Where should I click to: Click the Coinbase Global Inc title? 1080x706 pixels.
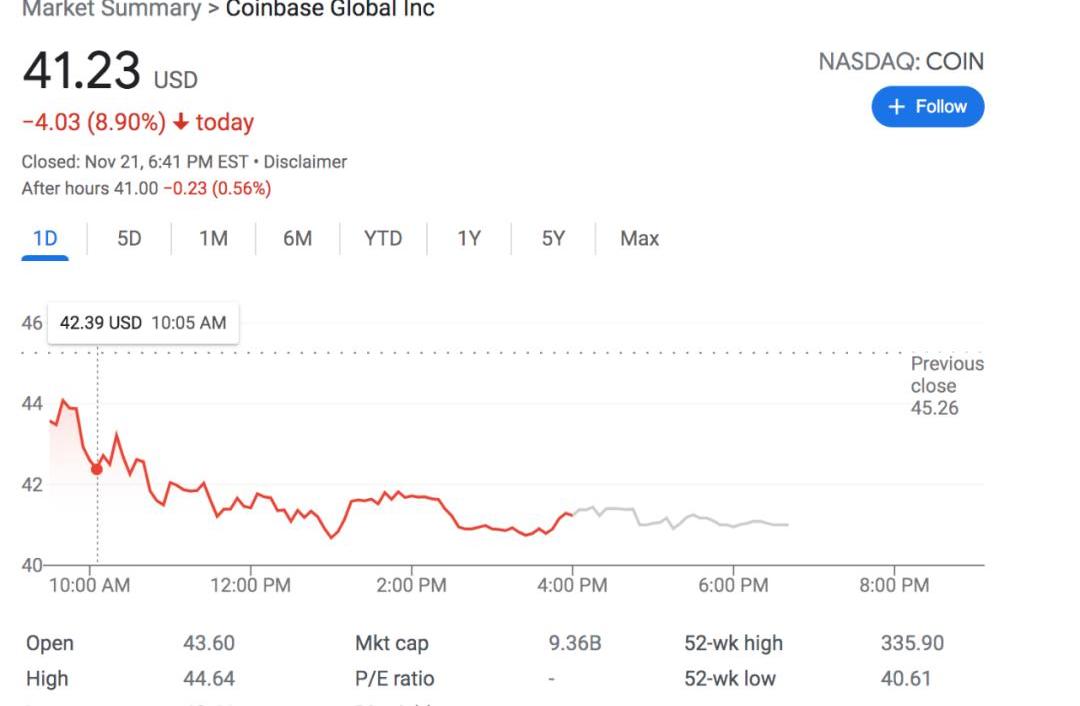click(x=330, y=9)
